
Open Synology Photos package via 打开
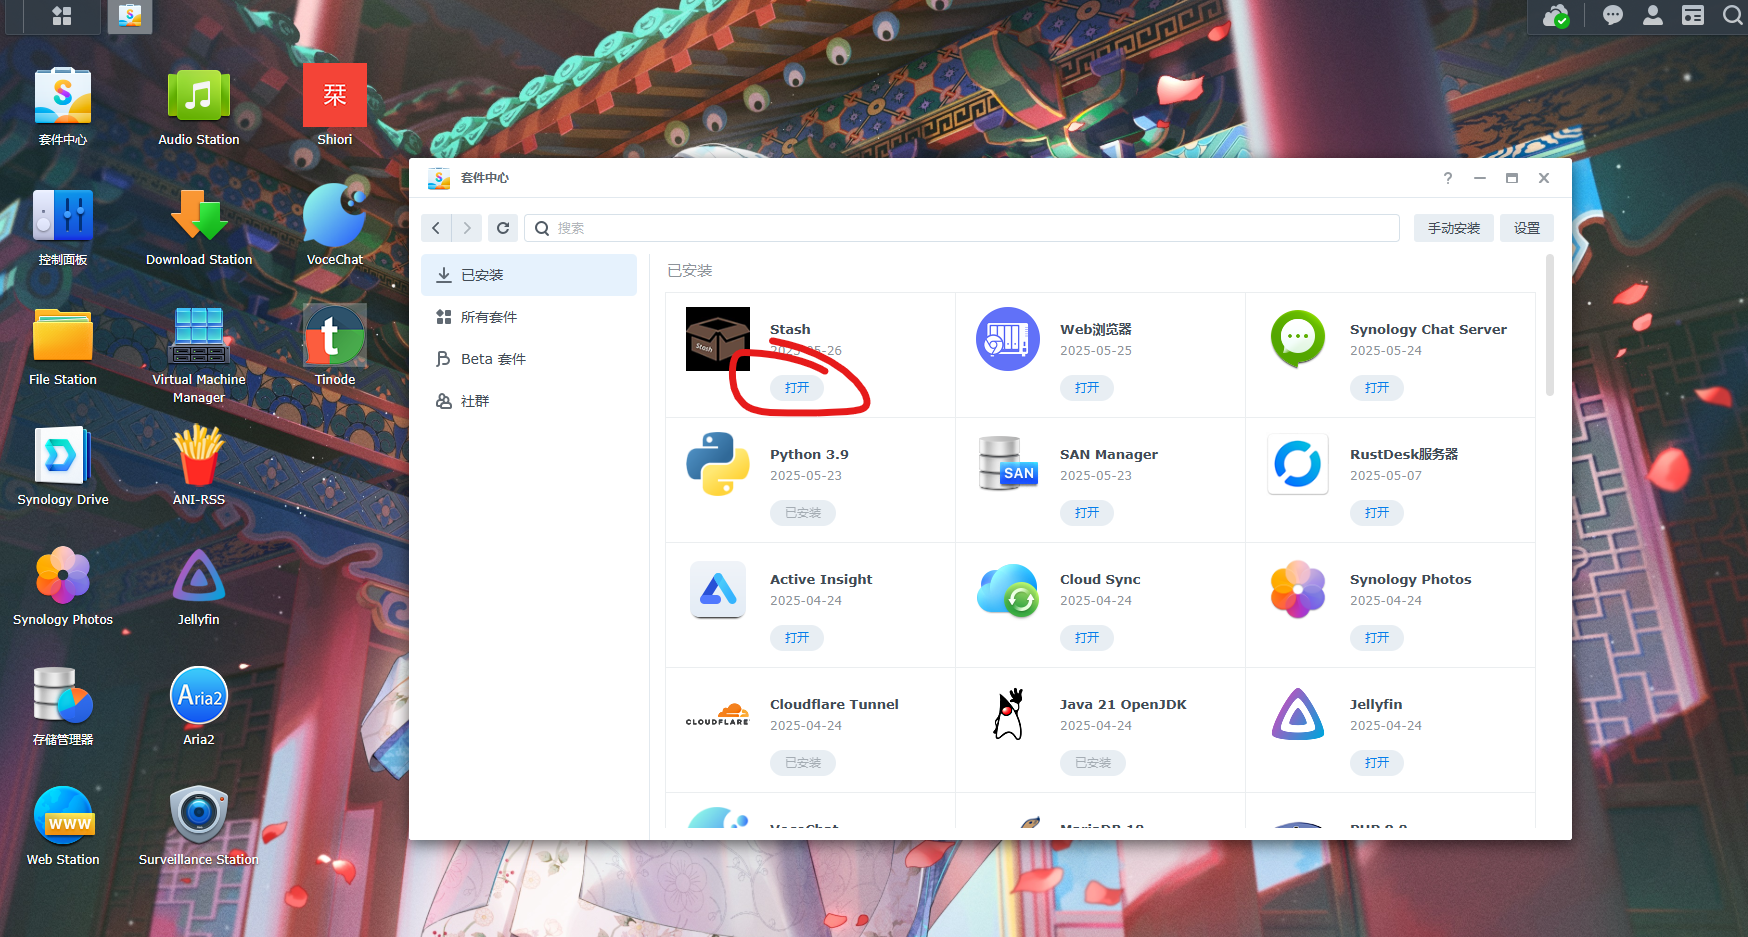tap(1377, 638)
